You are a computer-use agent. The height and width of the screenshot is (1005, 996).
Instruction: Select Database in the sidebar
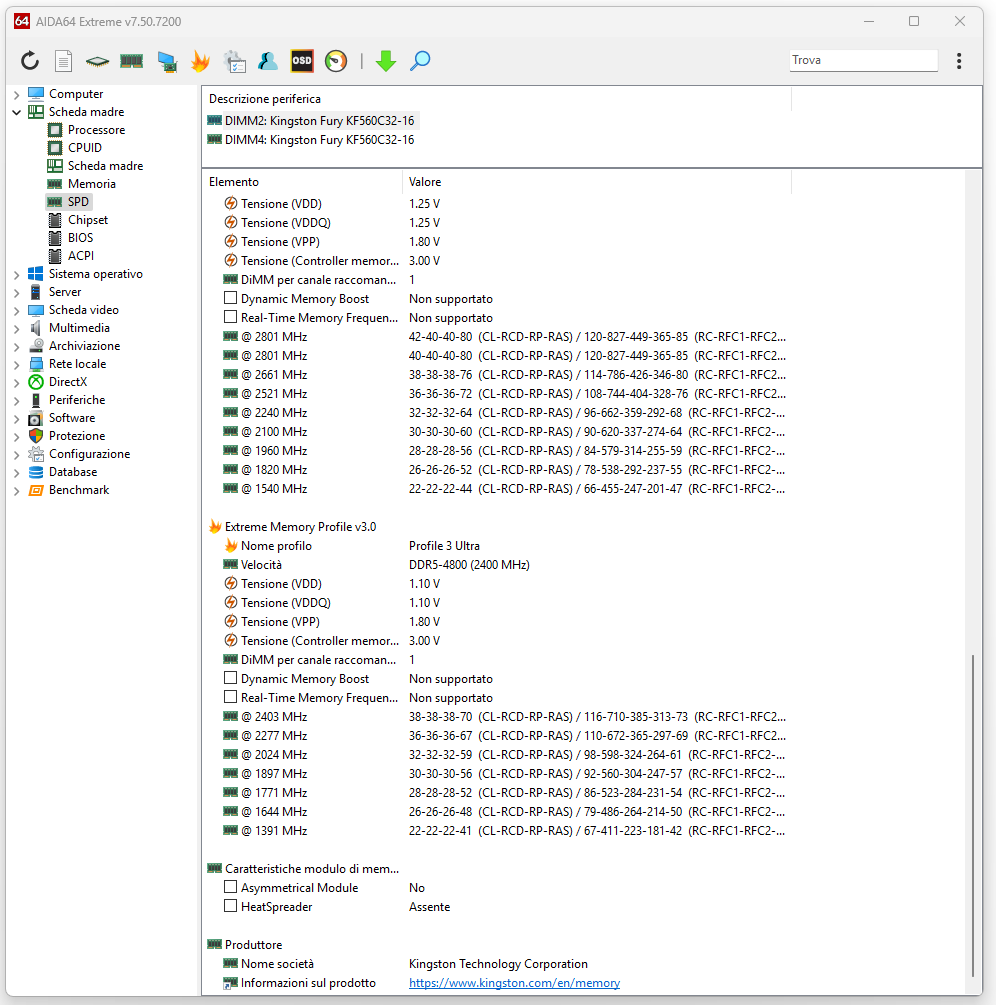[x=73, y=472]
